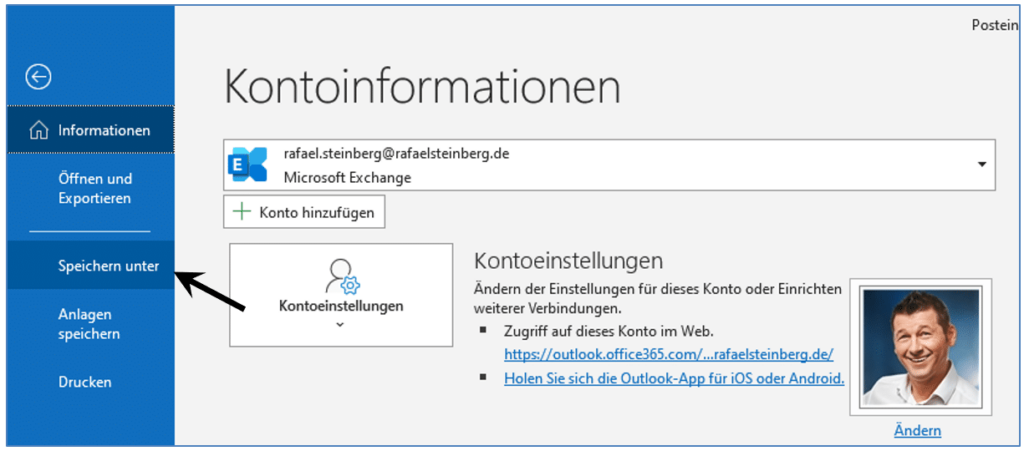Follow the Outlook-App für iOS oder Android link
1024x451 pixels.
coord(675,378)
